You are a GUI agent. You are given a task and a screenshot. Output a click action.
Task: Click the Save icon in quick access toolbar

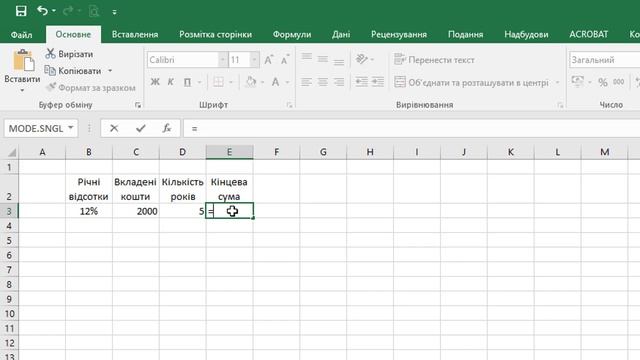click(x=21, y=11)
